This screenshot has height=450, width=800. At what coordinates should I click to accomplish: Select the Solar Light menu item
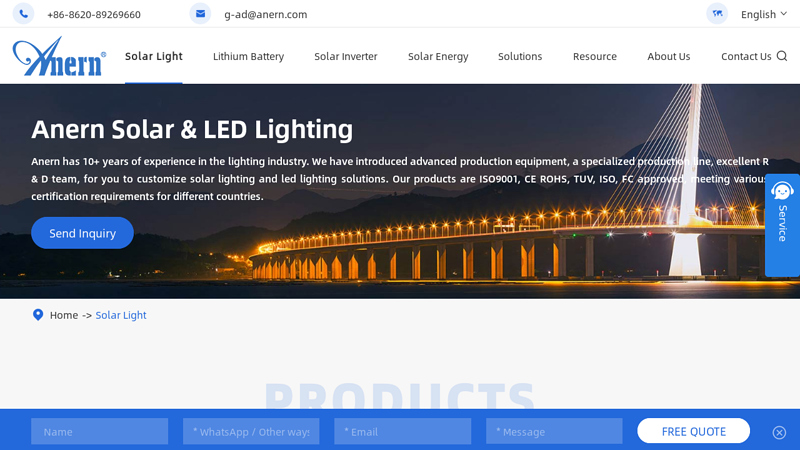(154, 56)
